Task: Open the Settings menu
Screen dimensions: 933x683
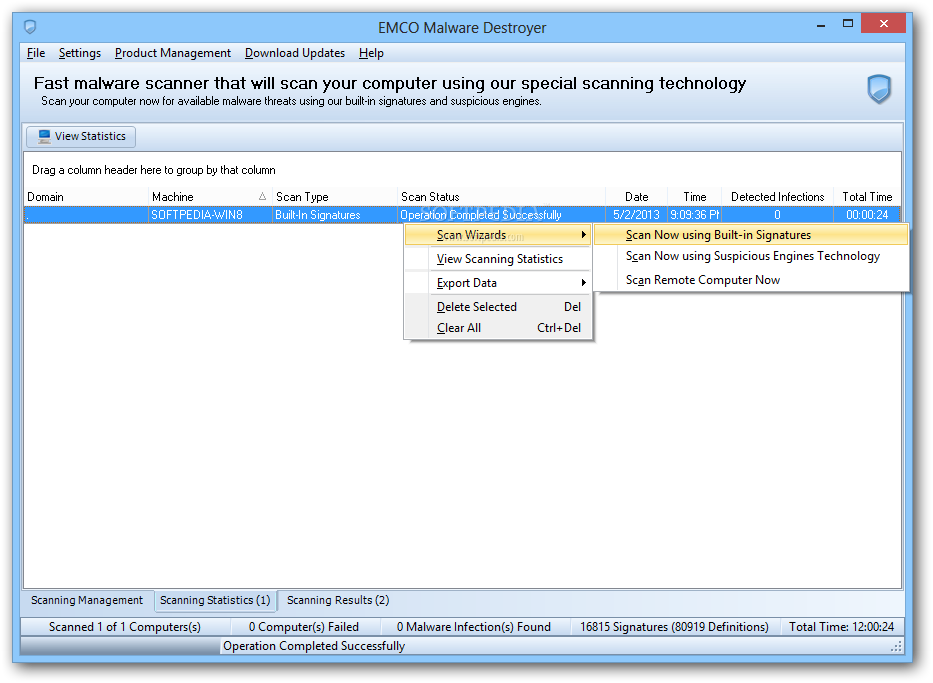Action: [79, 53]
